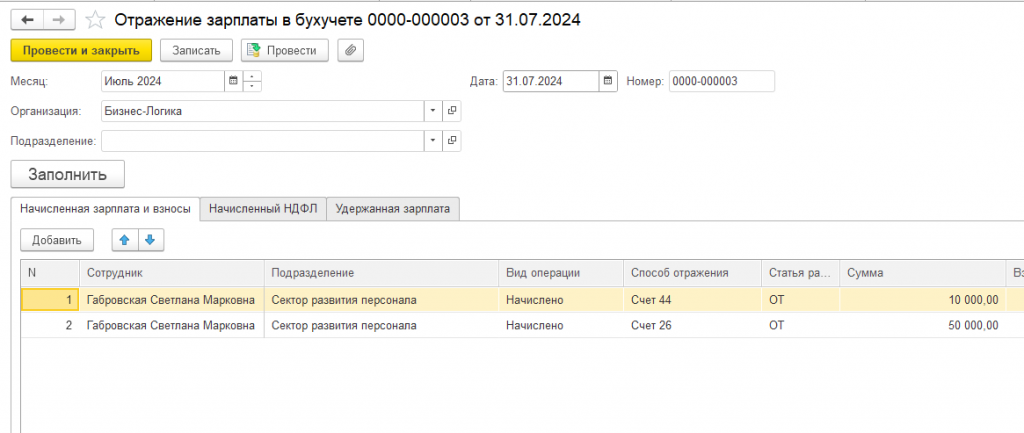Save document with the Записать button
The width and height of the screenshot is (1024, 433).
coord(197,50)
